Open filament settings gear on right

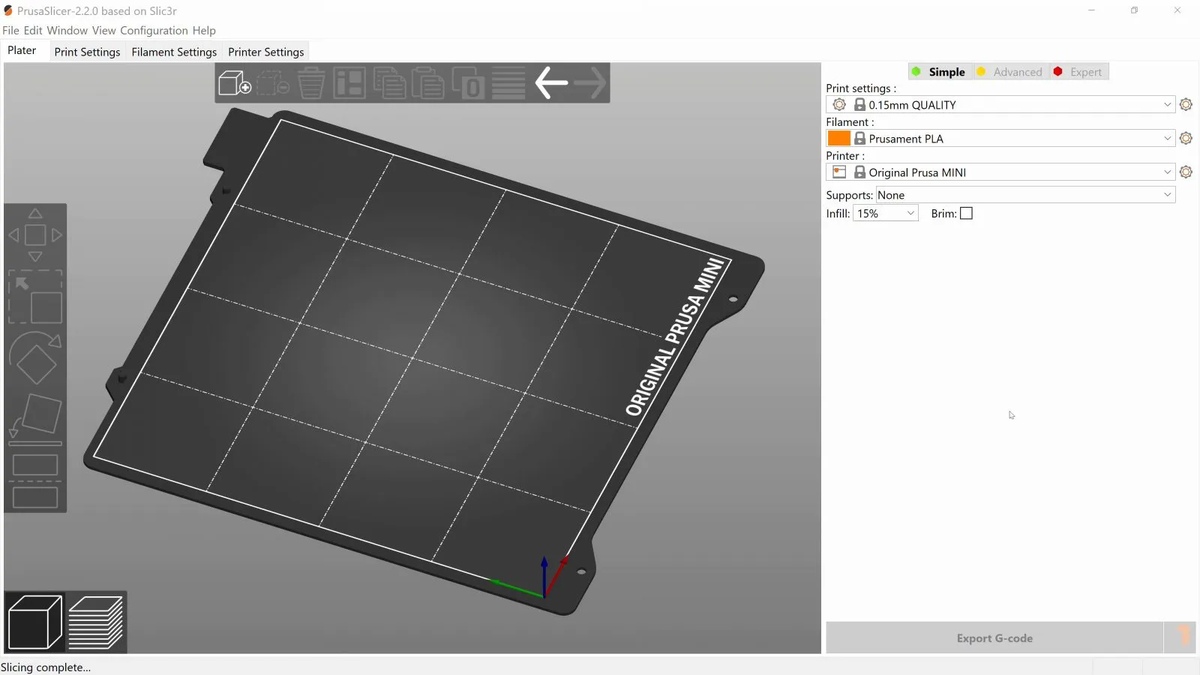1186,138
